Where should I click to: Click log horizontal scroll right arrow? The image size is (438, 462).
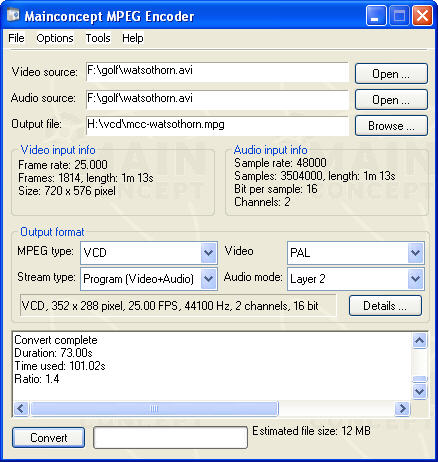point(402,408)
